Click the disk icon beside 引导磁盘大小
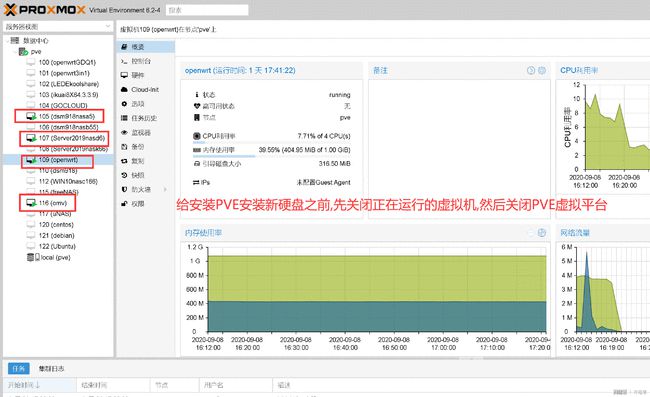The width and height of the screenshot is (650, 397). (x=197, y=164)
